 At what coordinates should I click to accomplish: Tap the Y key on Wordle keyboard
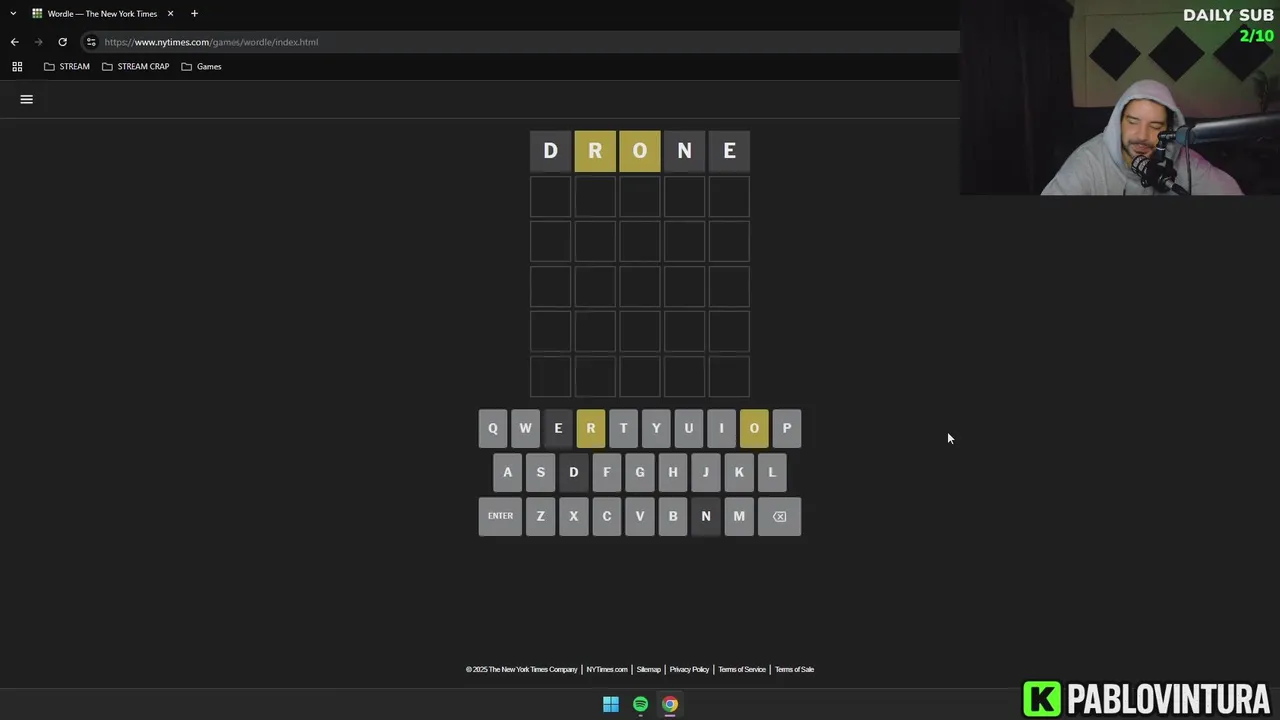pyautogui.click(x=656, y=428)
